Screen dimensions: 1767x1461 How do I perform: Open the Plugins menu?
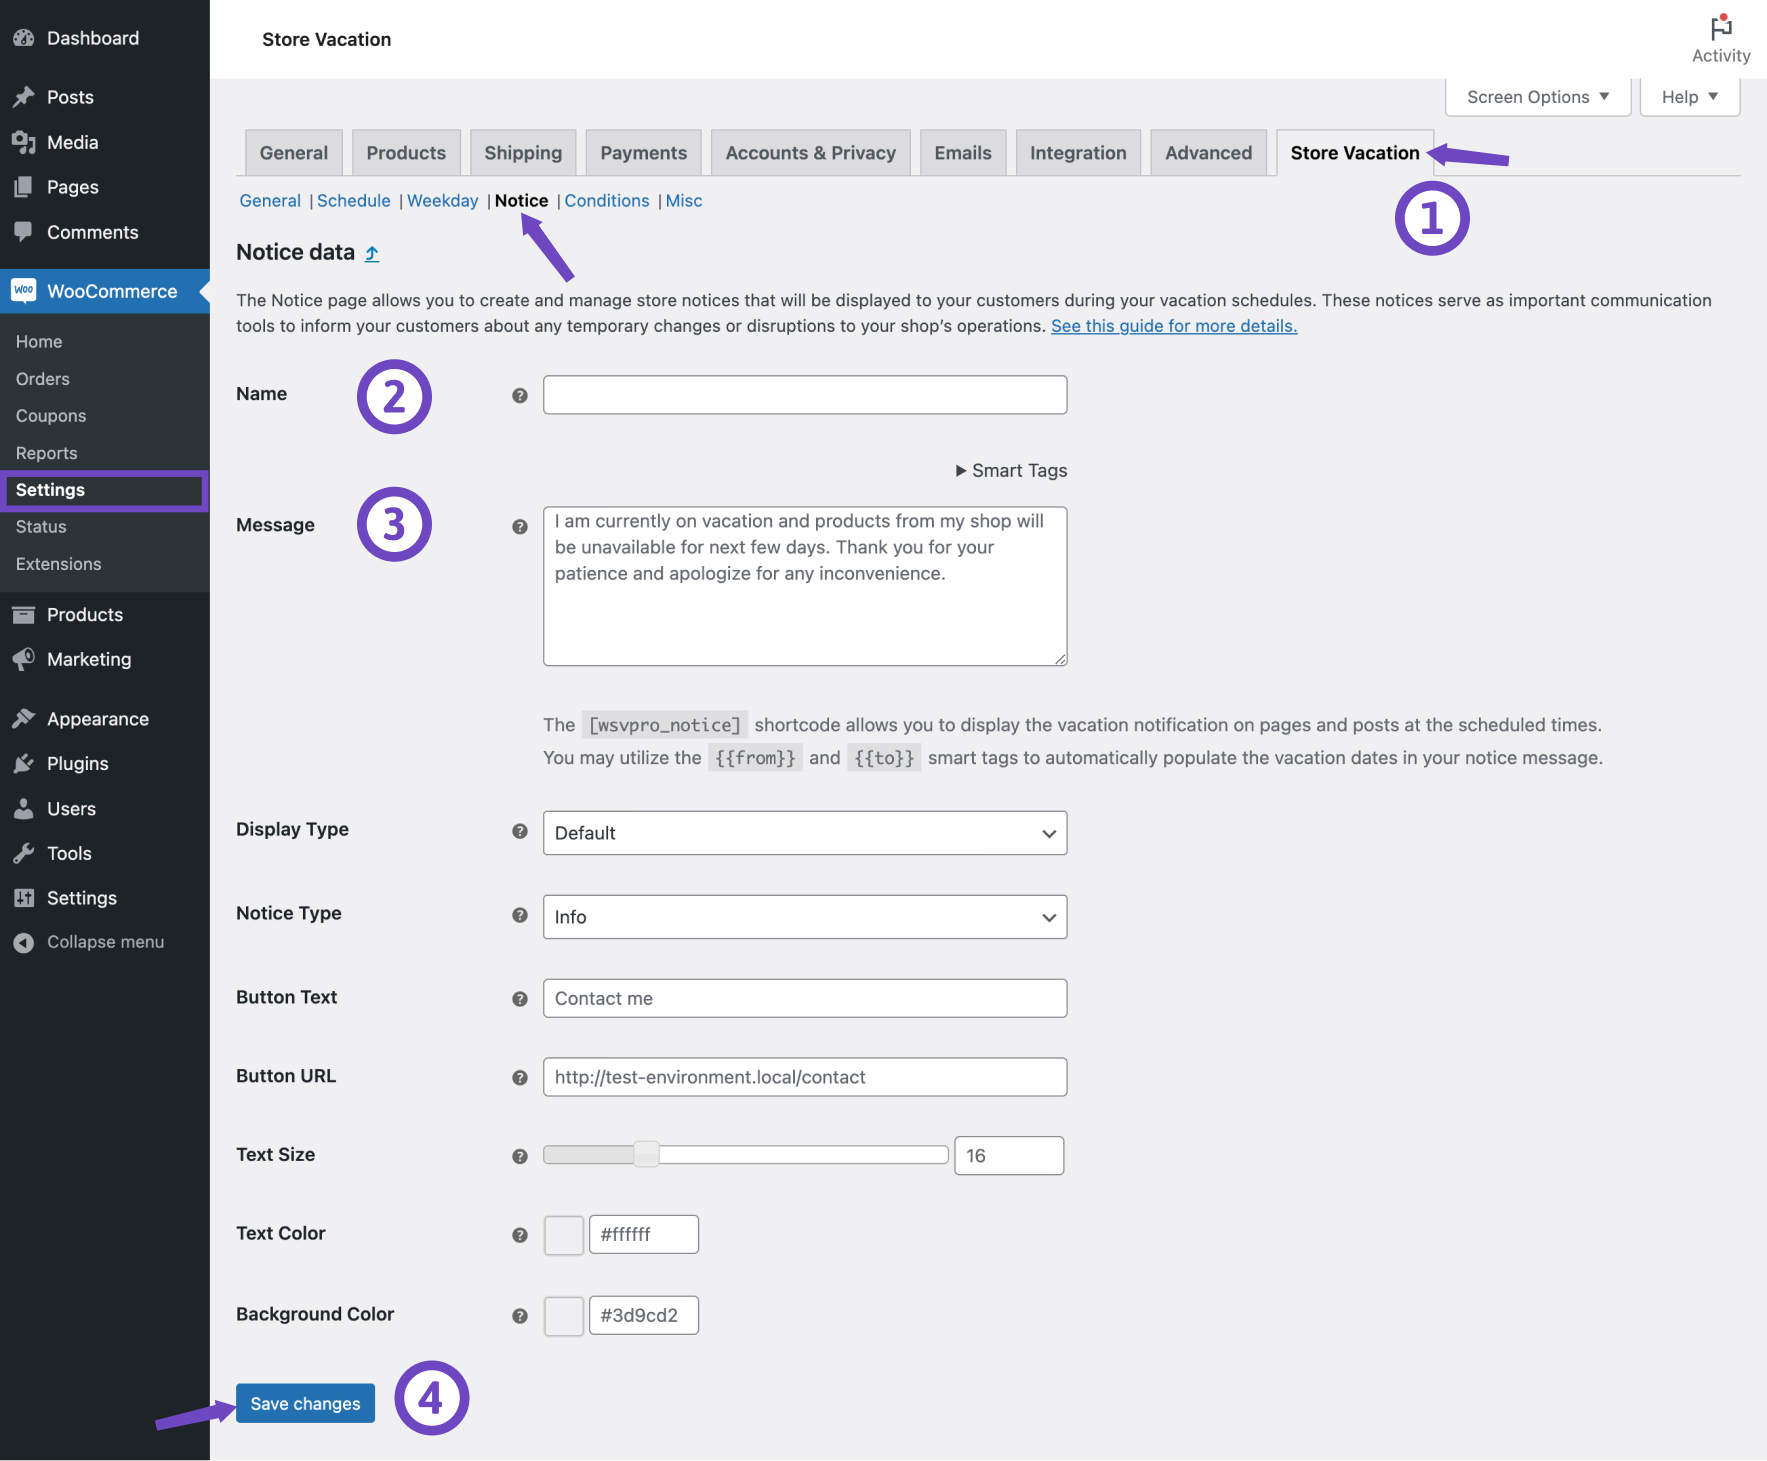[80, 763]
